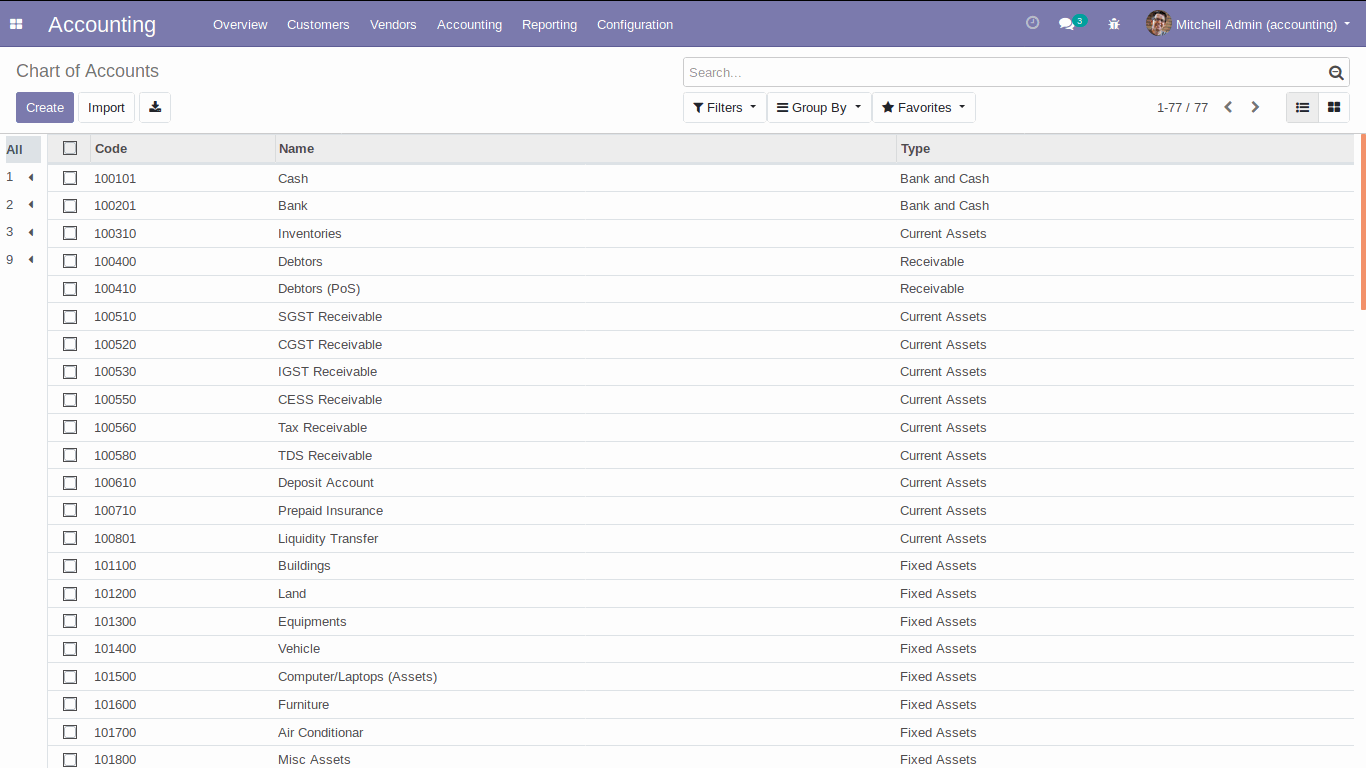This screenshot has width=1366, height=768.
Task: Go to next page arrow
Action: pos(1255,107)
